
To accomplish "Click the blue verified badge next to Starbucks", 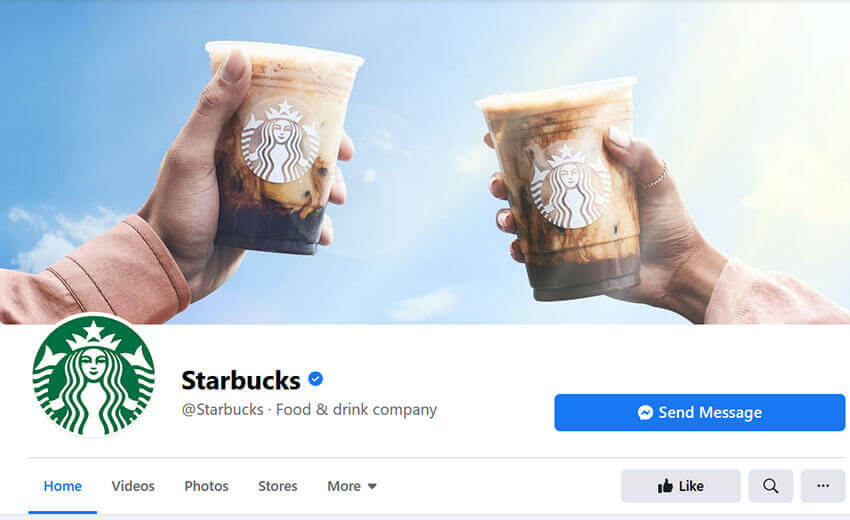I will [x=315, y=379].
